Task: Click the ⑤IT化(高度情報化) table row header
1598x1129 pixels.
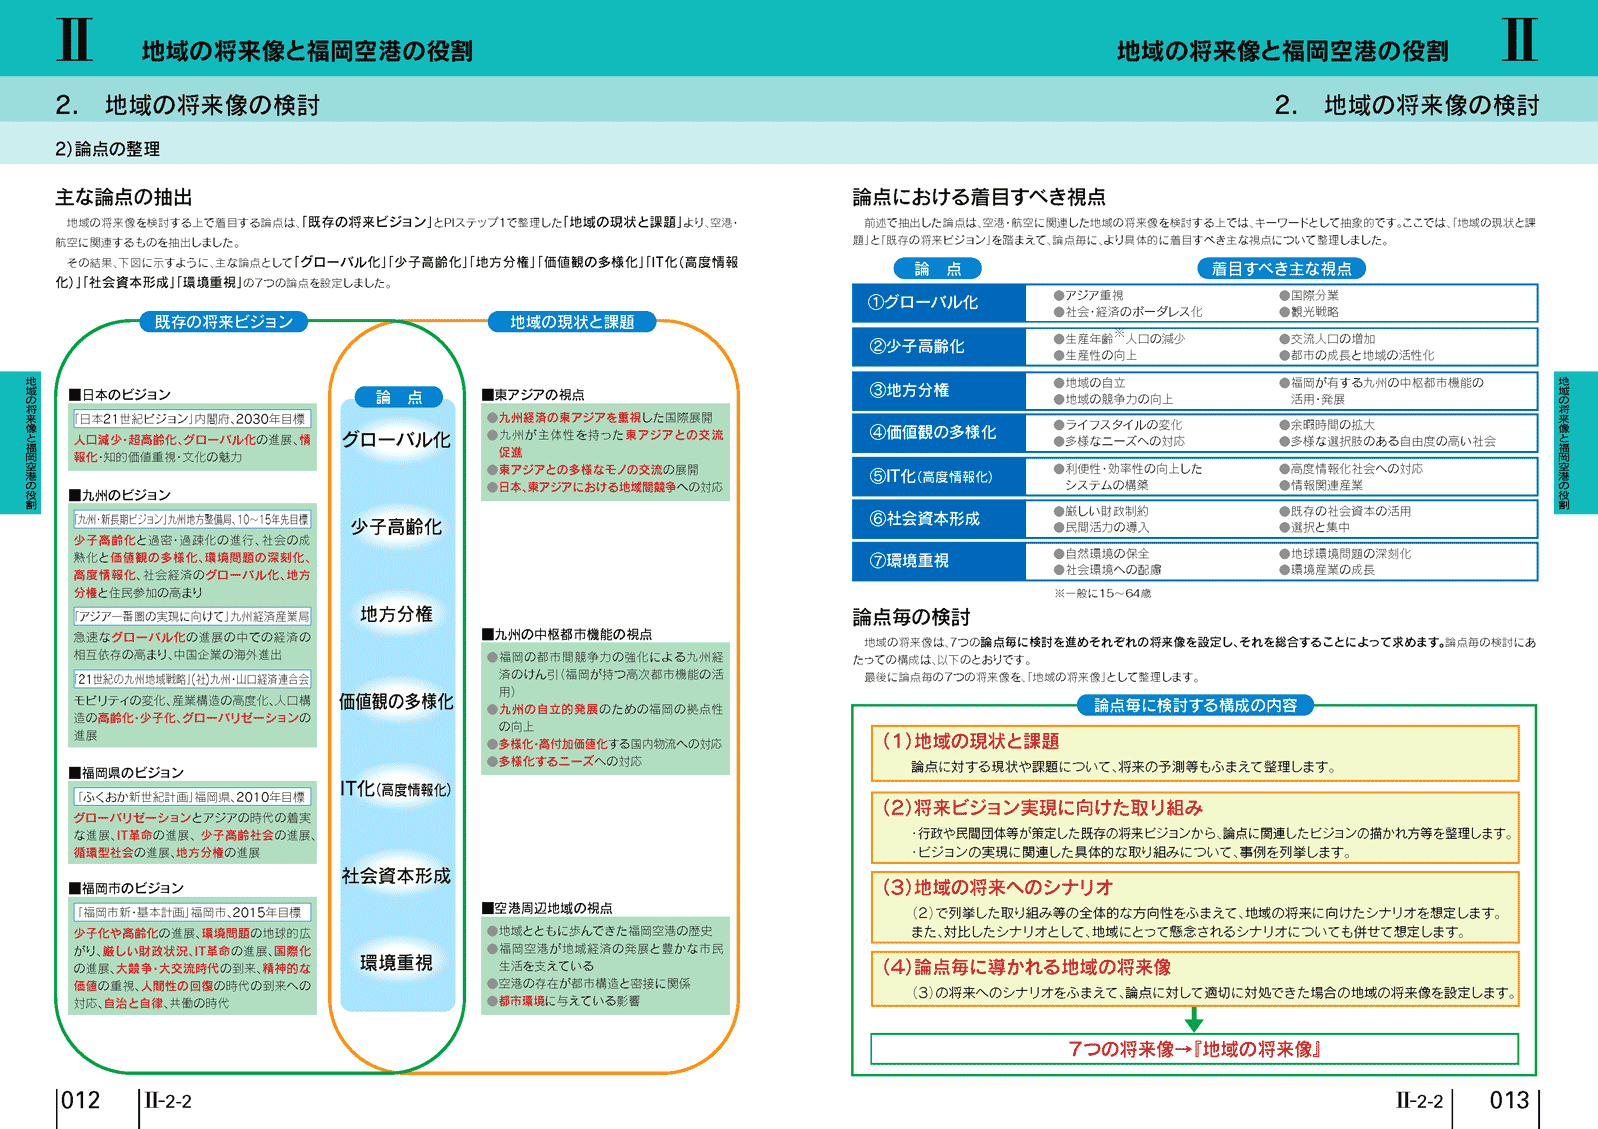Action: pyautogui.click(x=938, y=476)
